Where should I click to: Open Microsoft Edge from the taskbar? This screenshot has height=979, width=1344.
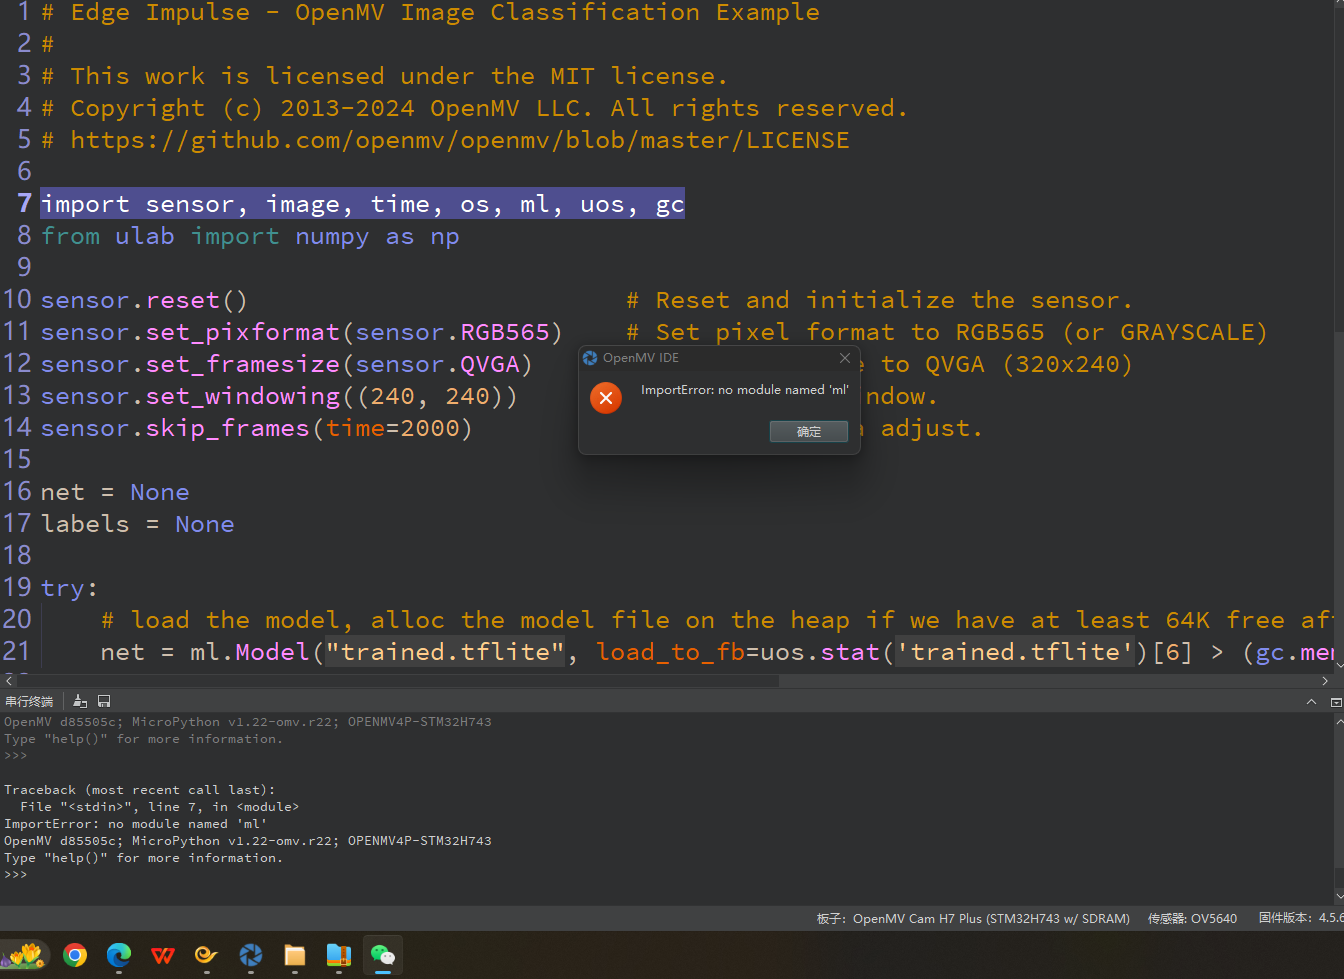[x=119, y=955]
